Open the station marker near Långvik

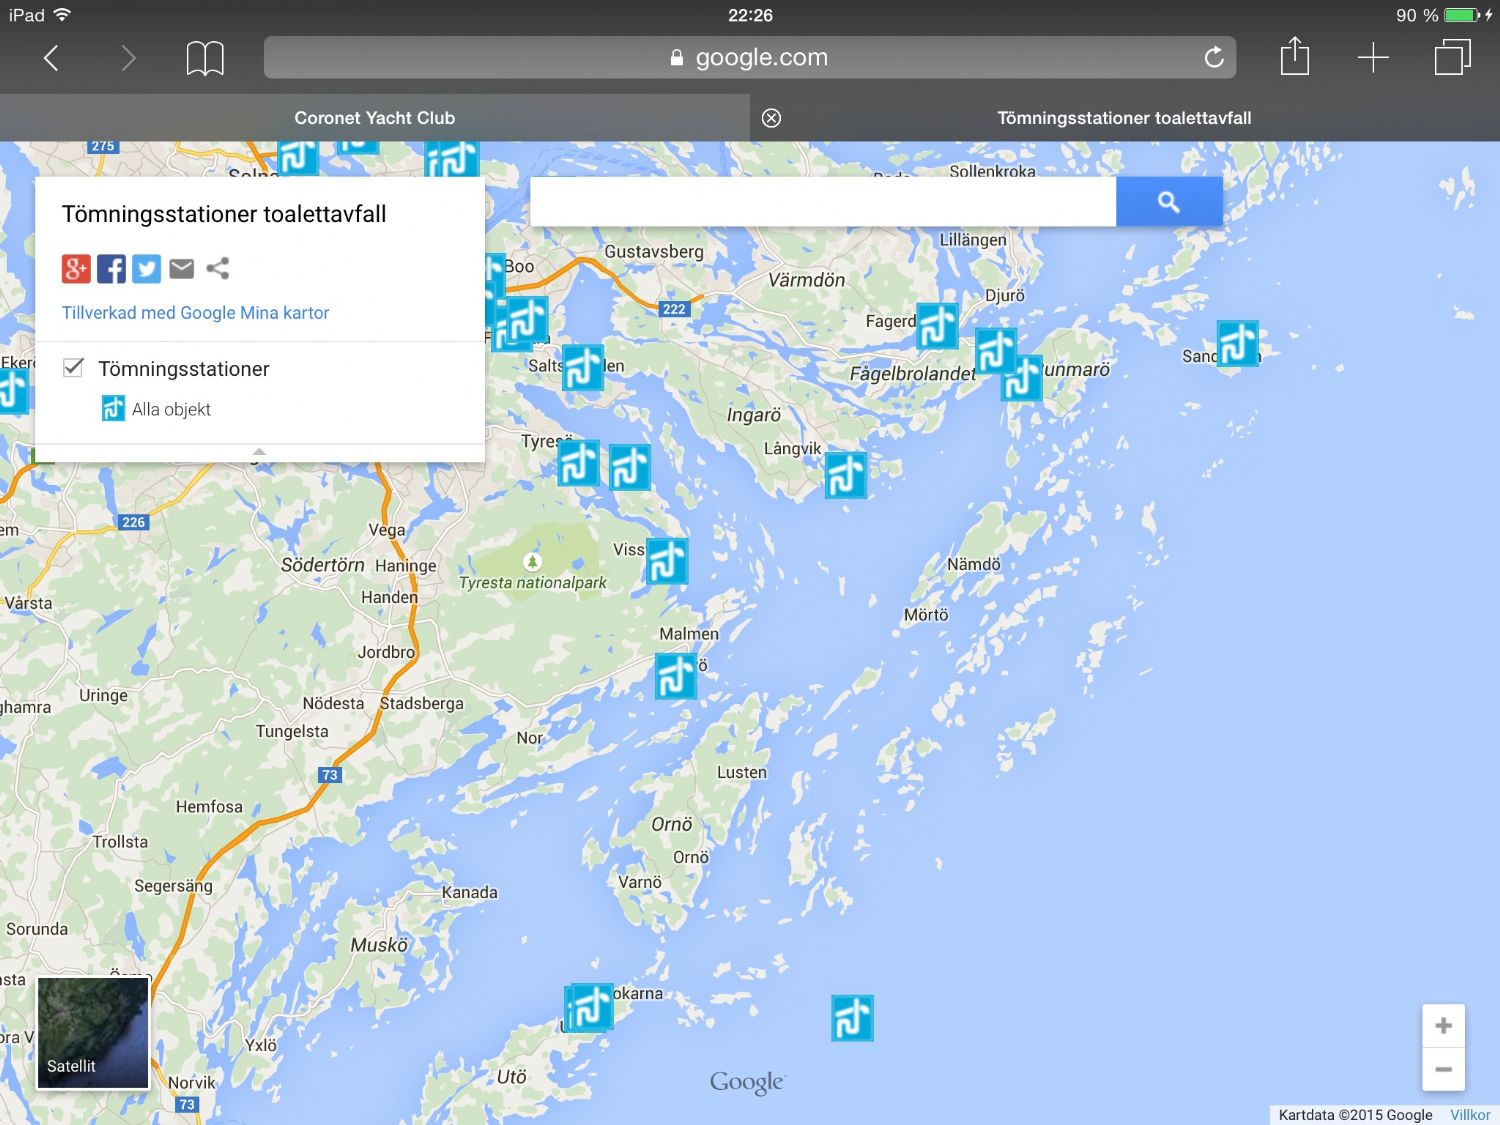pyautogui.click(x=845, y=476)
